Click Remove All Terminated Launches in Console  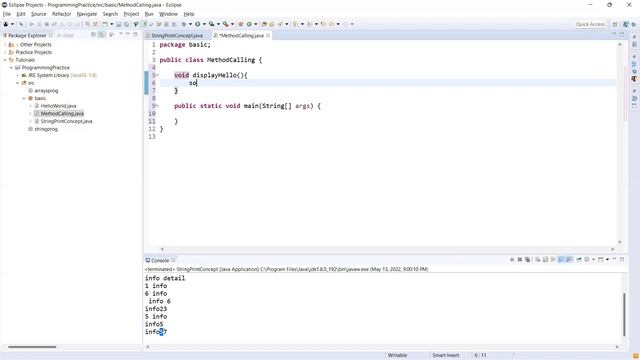pyautogui.click(x=527, y=259)
